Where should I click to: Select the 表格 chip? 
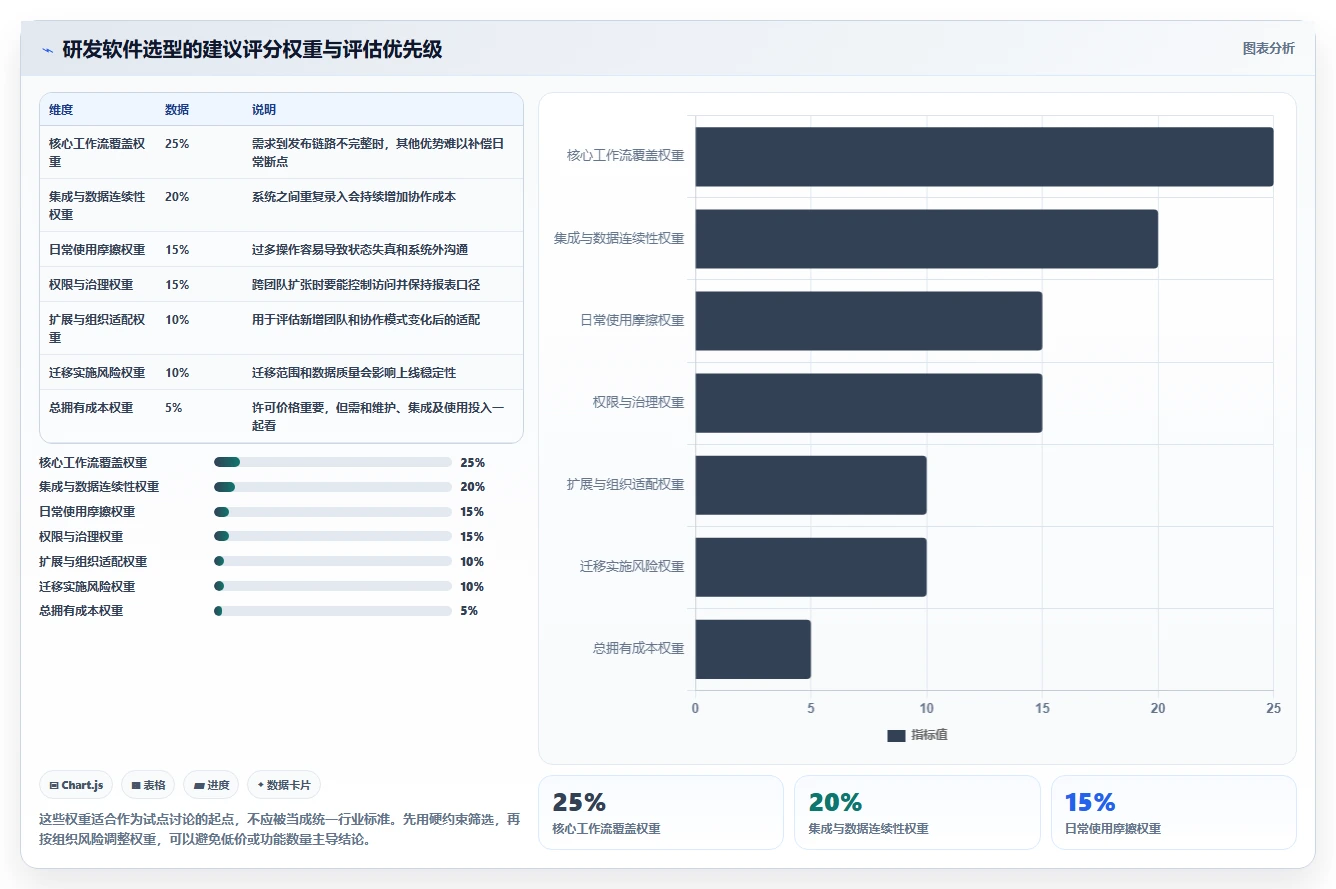[x=149, y=786]
